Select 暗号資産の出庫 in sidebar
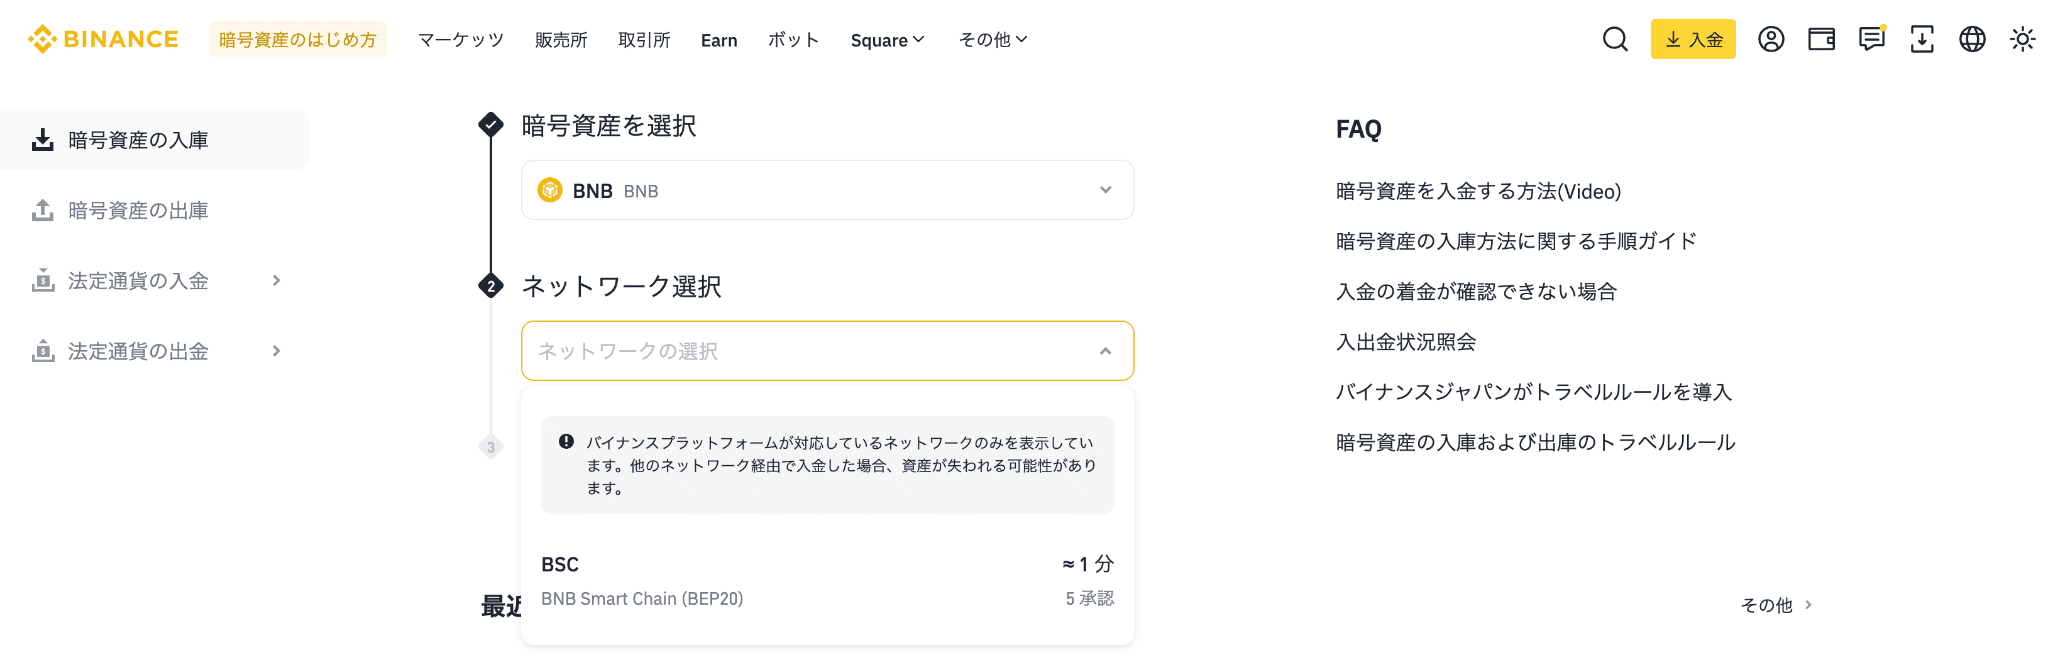The image size is (2048, 669). (138, 211)
